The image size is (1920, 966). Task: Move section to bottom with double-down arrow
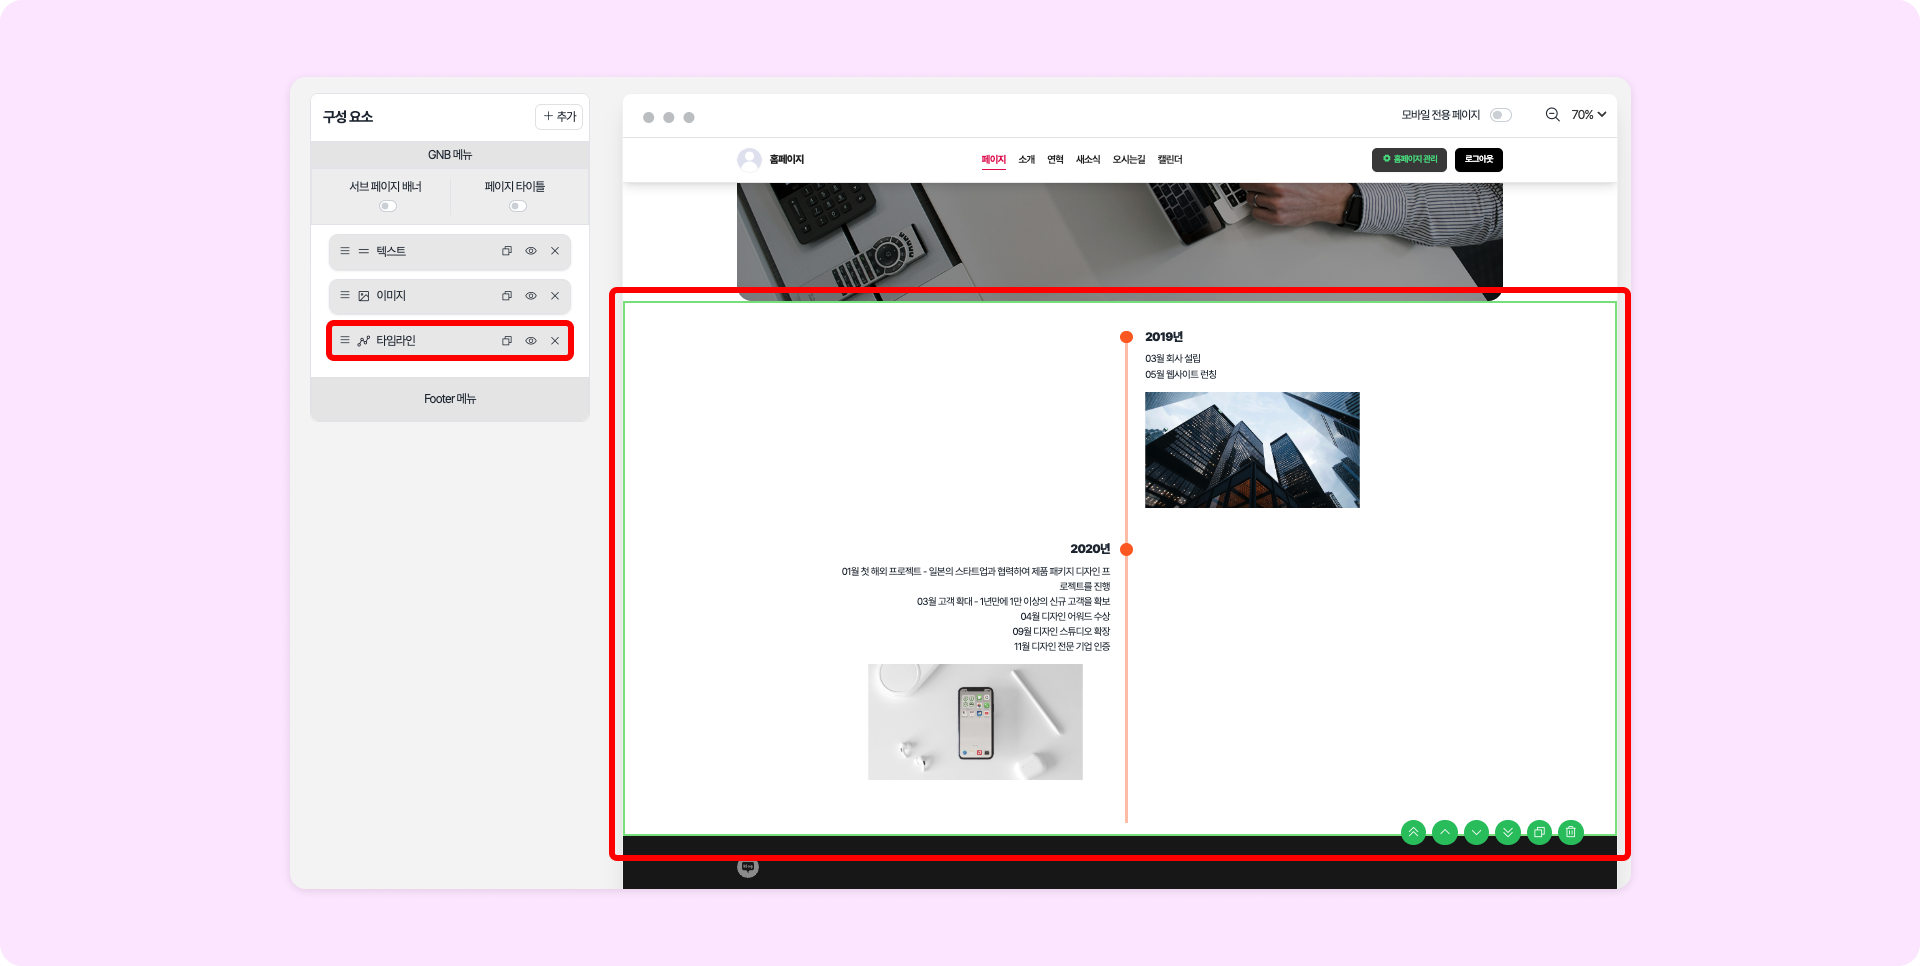[1508, 832]
